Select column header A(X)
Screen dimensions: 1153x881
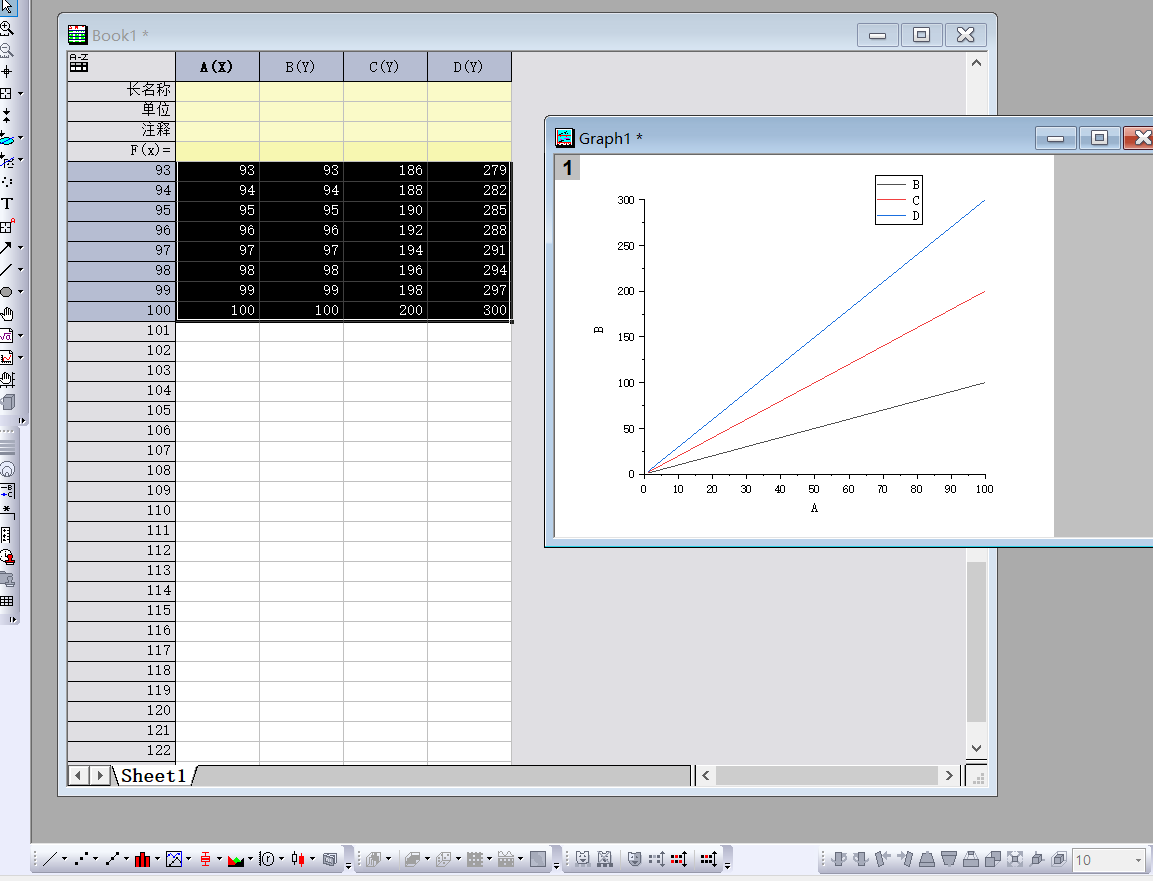(x=217, y=67)
